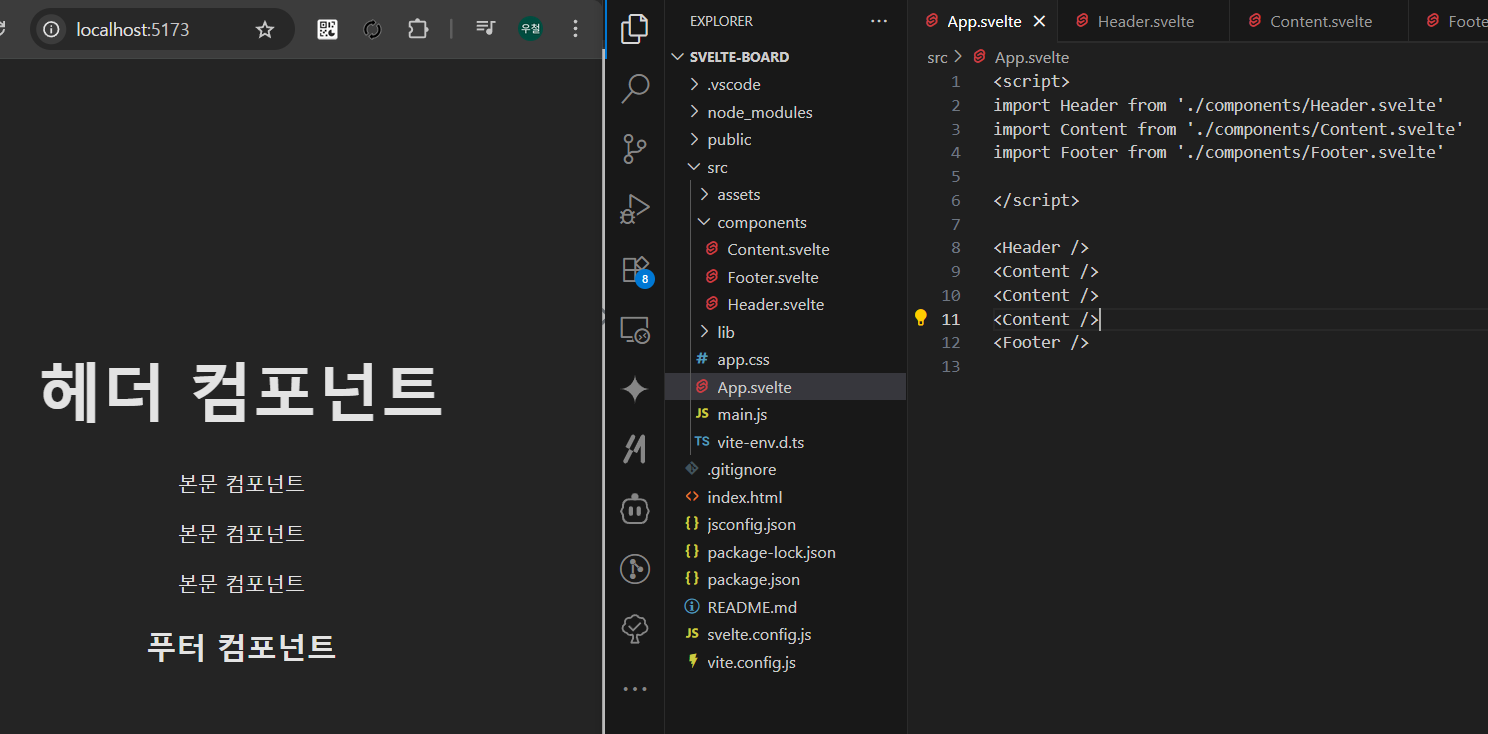This screenshot has height=734, width=1488.
Task: Open Chrome three-dot menu
Action: coord(575,29)
